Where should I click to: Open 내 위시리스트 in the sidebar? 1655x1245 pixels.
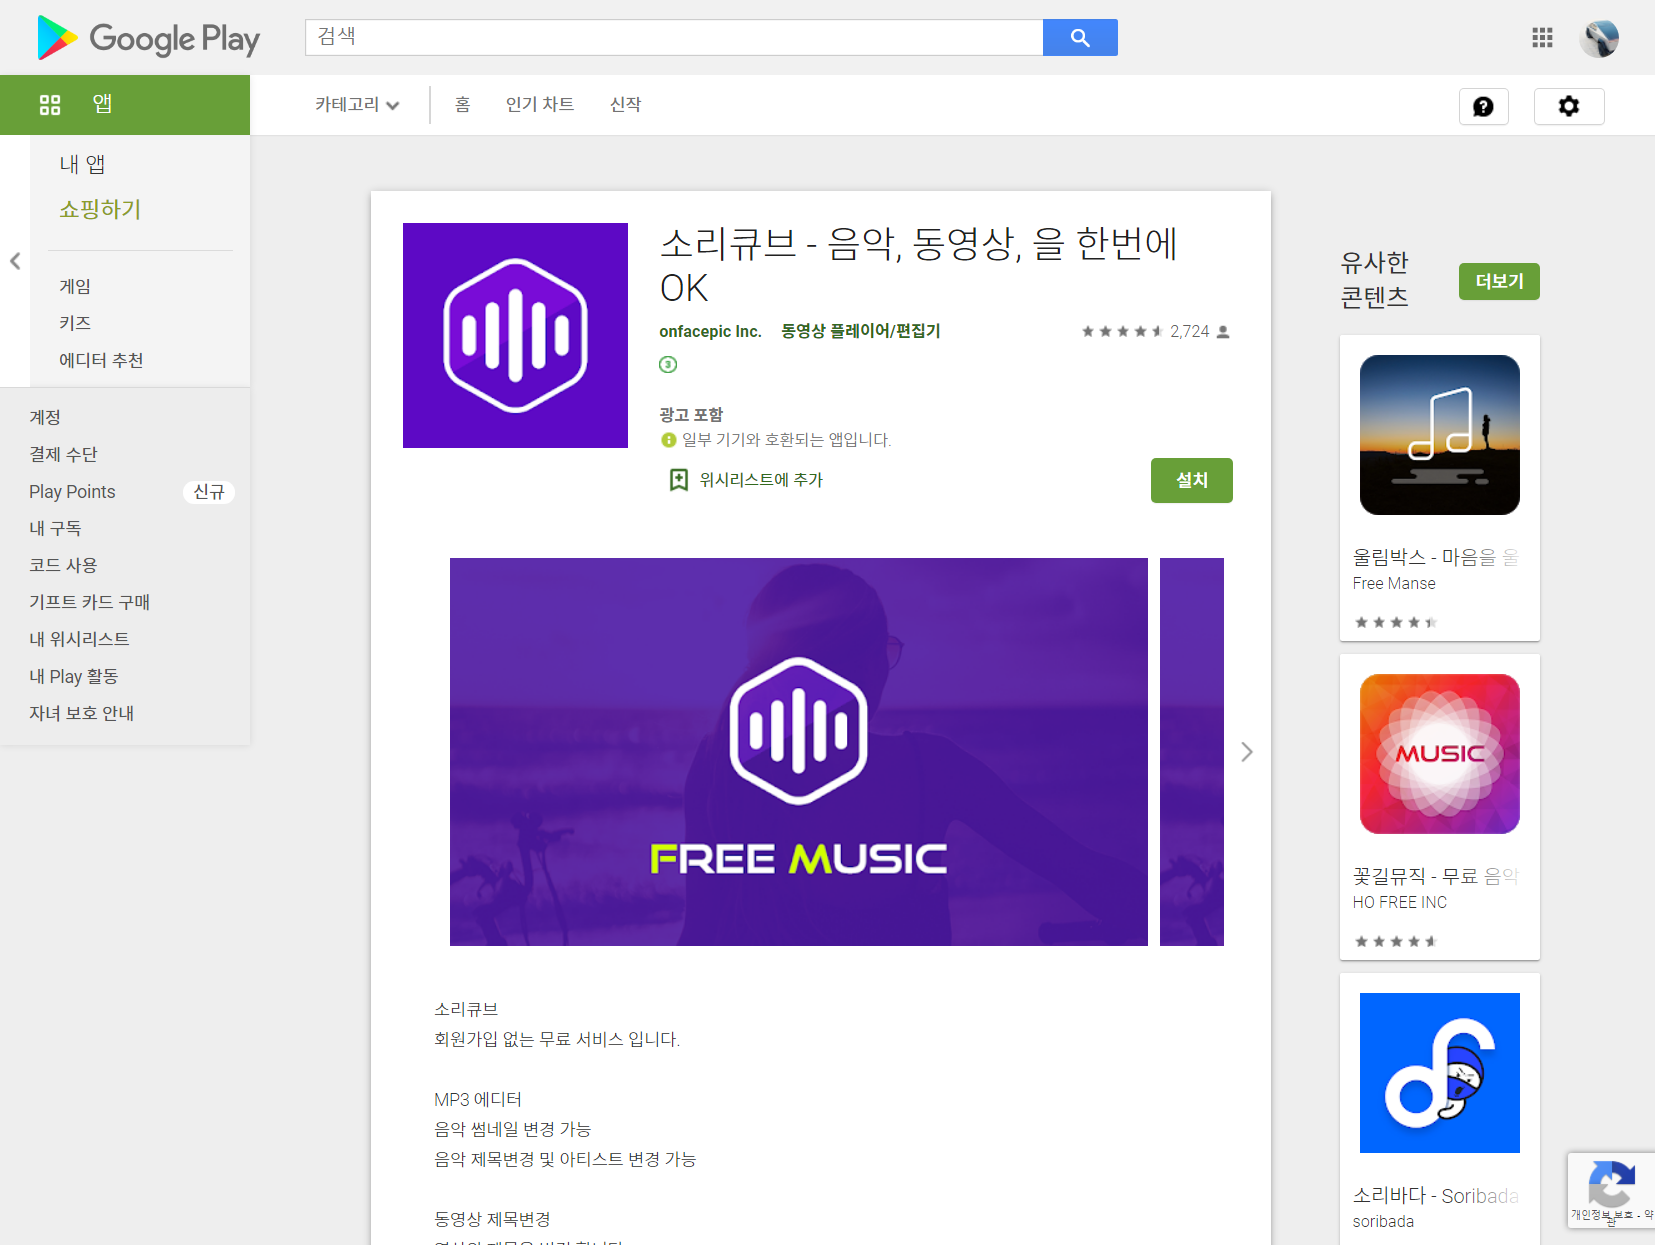point(79,639)
